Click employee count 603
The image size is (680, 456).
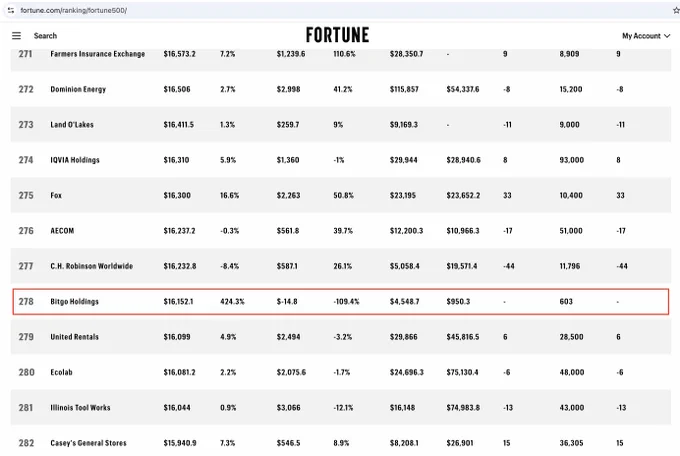pyautogui.click(x=566, y=302)
